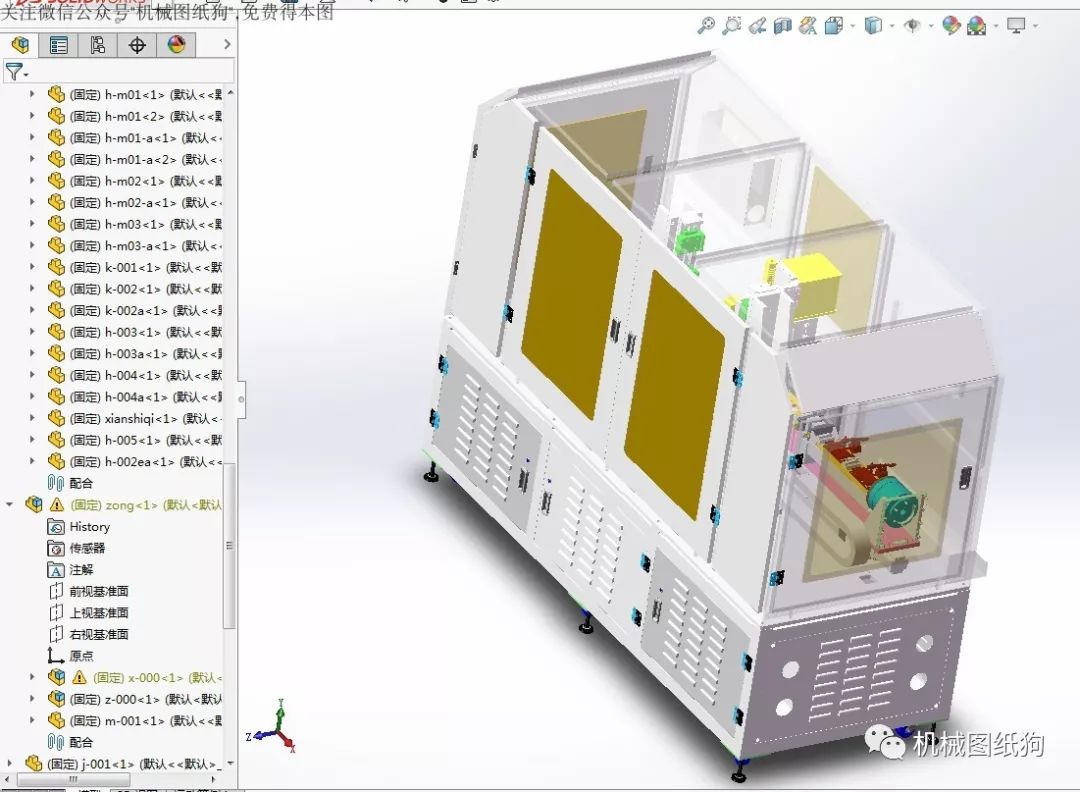Image resolution: width=1080 pixels, height=792 pixels.
Task: Click the Previous View icon
Action: [x=757, y=26]
